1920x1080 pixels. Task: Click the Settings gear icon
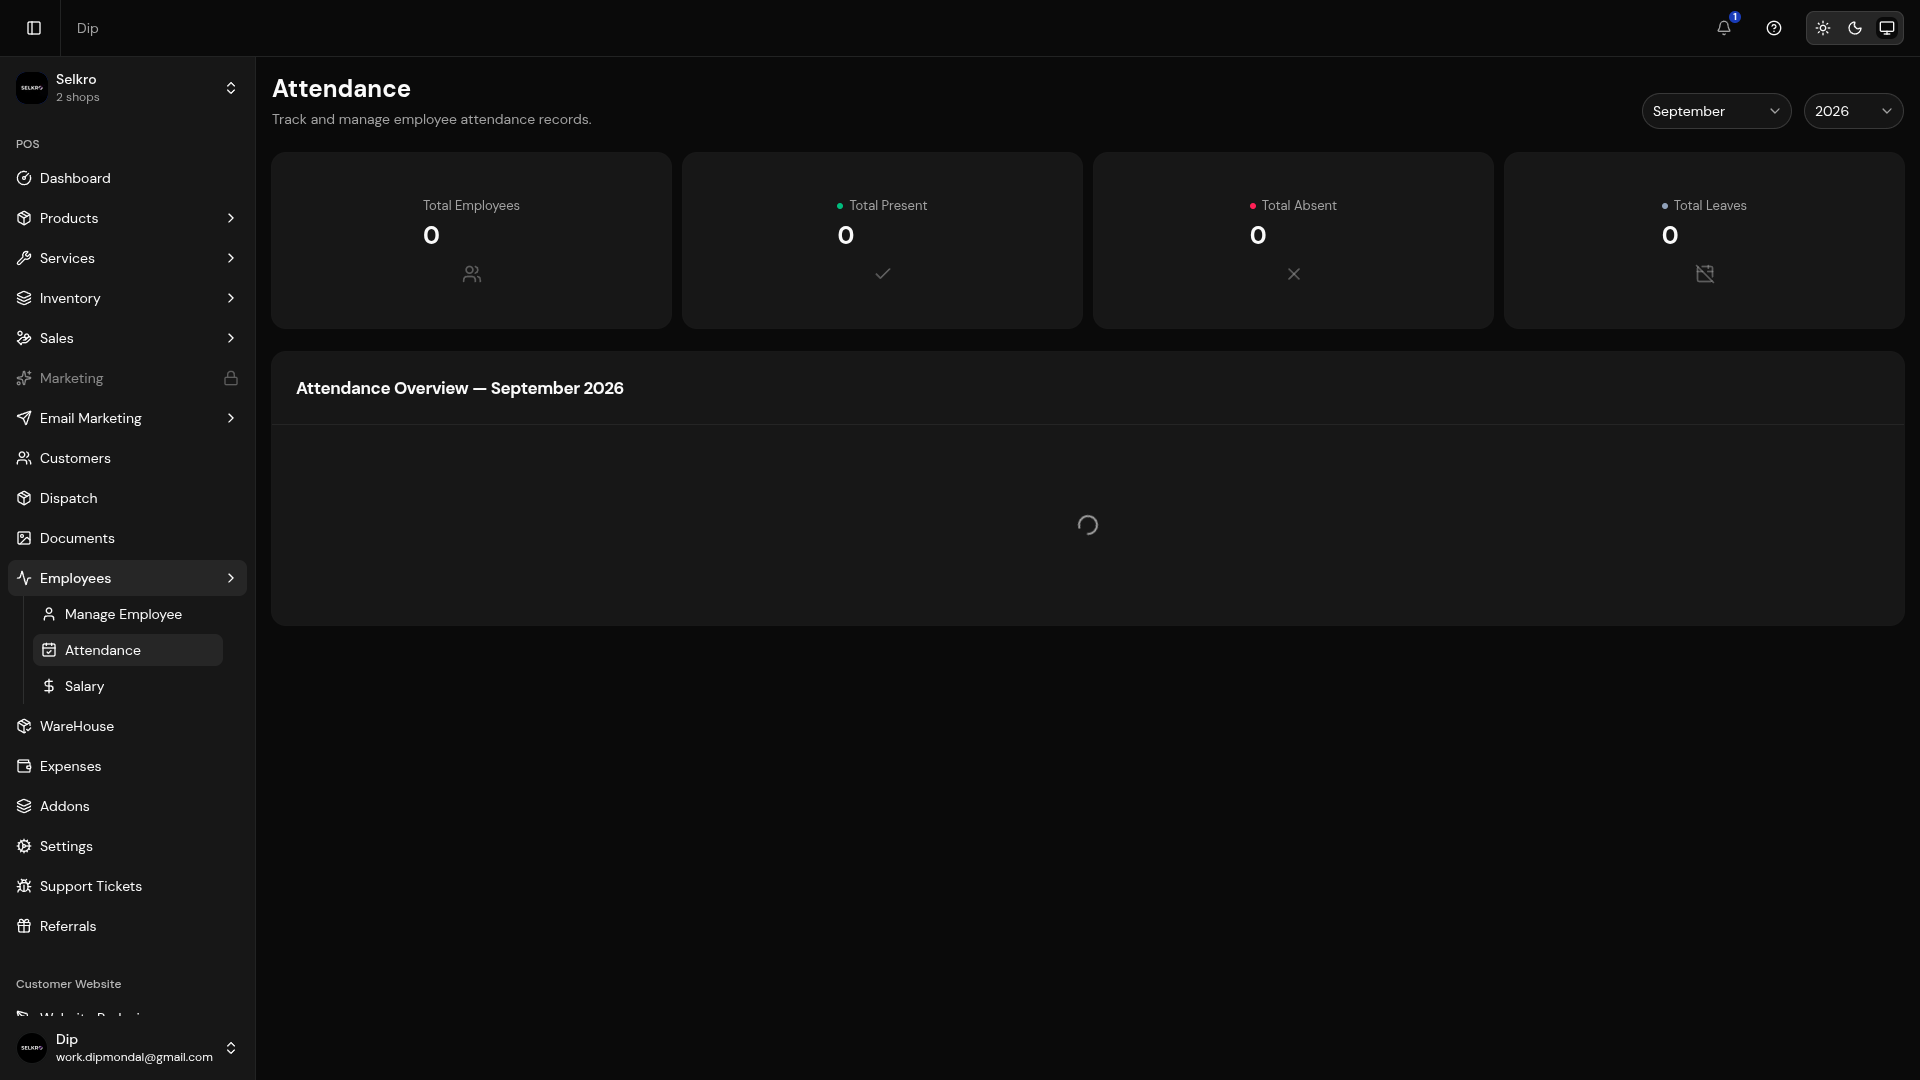(x=24, y=846)
